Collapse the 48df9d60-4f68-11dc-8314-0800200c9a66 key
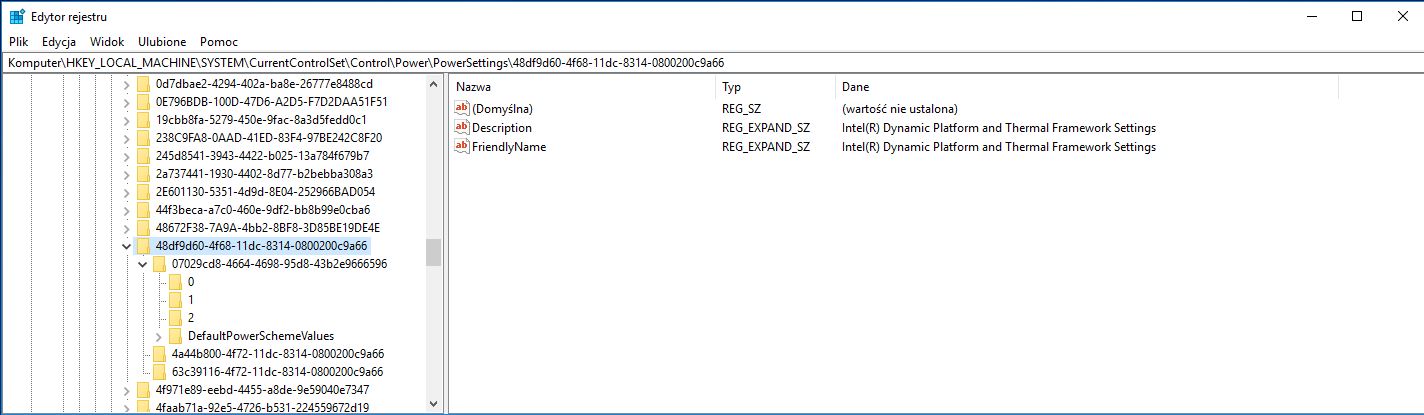Viewport: 1424px width, 415px height. pyautogui.click(x=126, y=246)
